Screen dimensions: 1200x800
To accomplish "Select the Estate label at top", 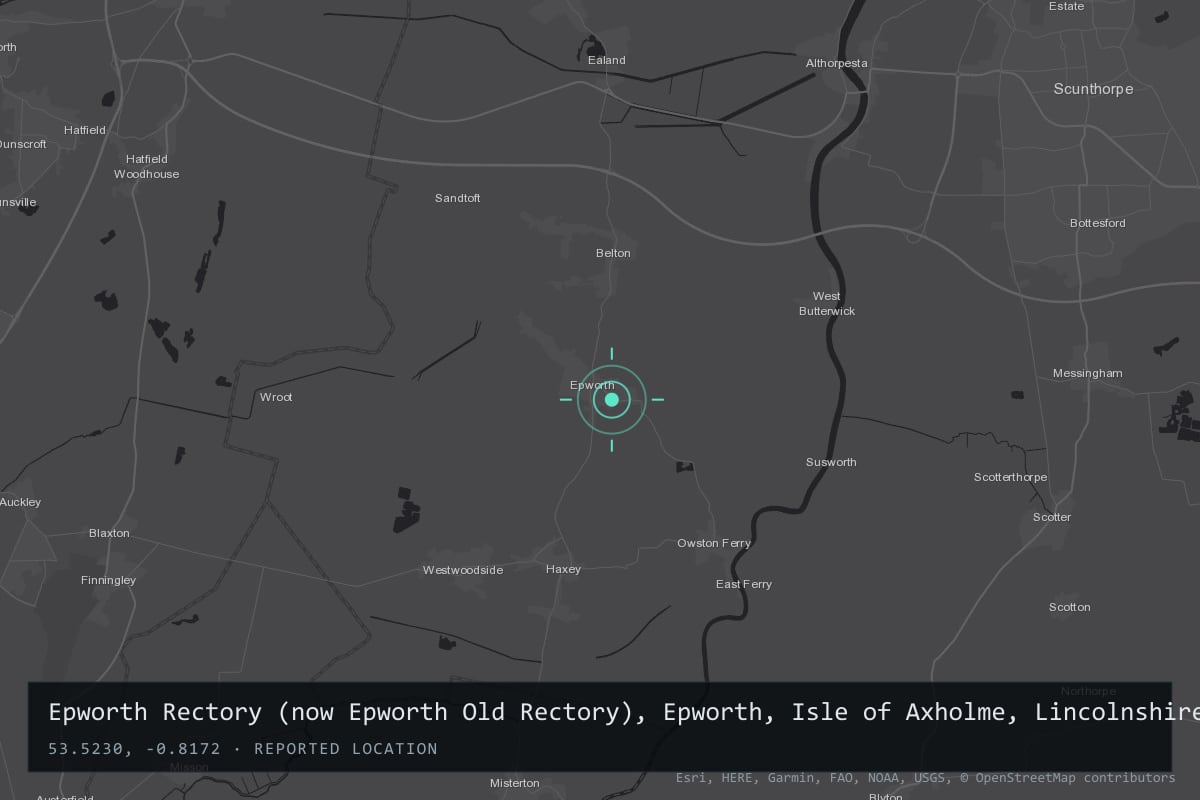I will tap(1066, 6).
